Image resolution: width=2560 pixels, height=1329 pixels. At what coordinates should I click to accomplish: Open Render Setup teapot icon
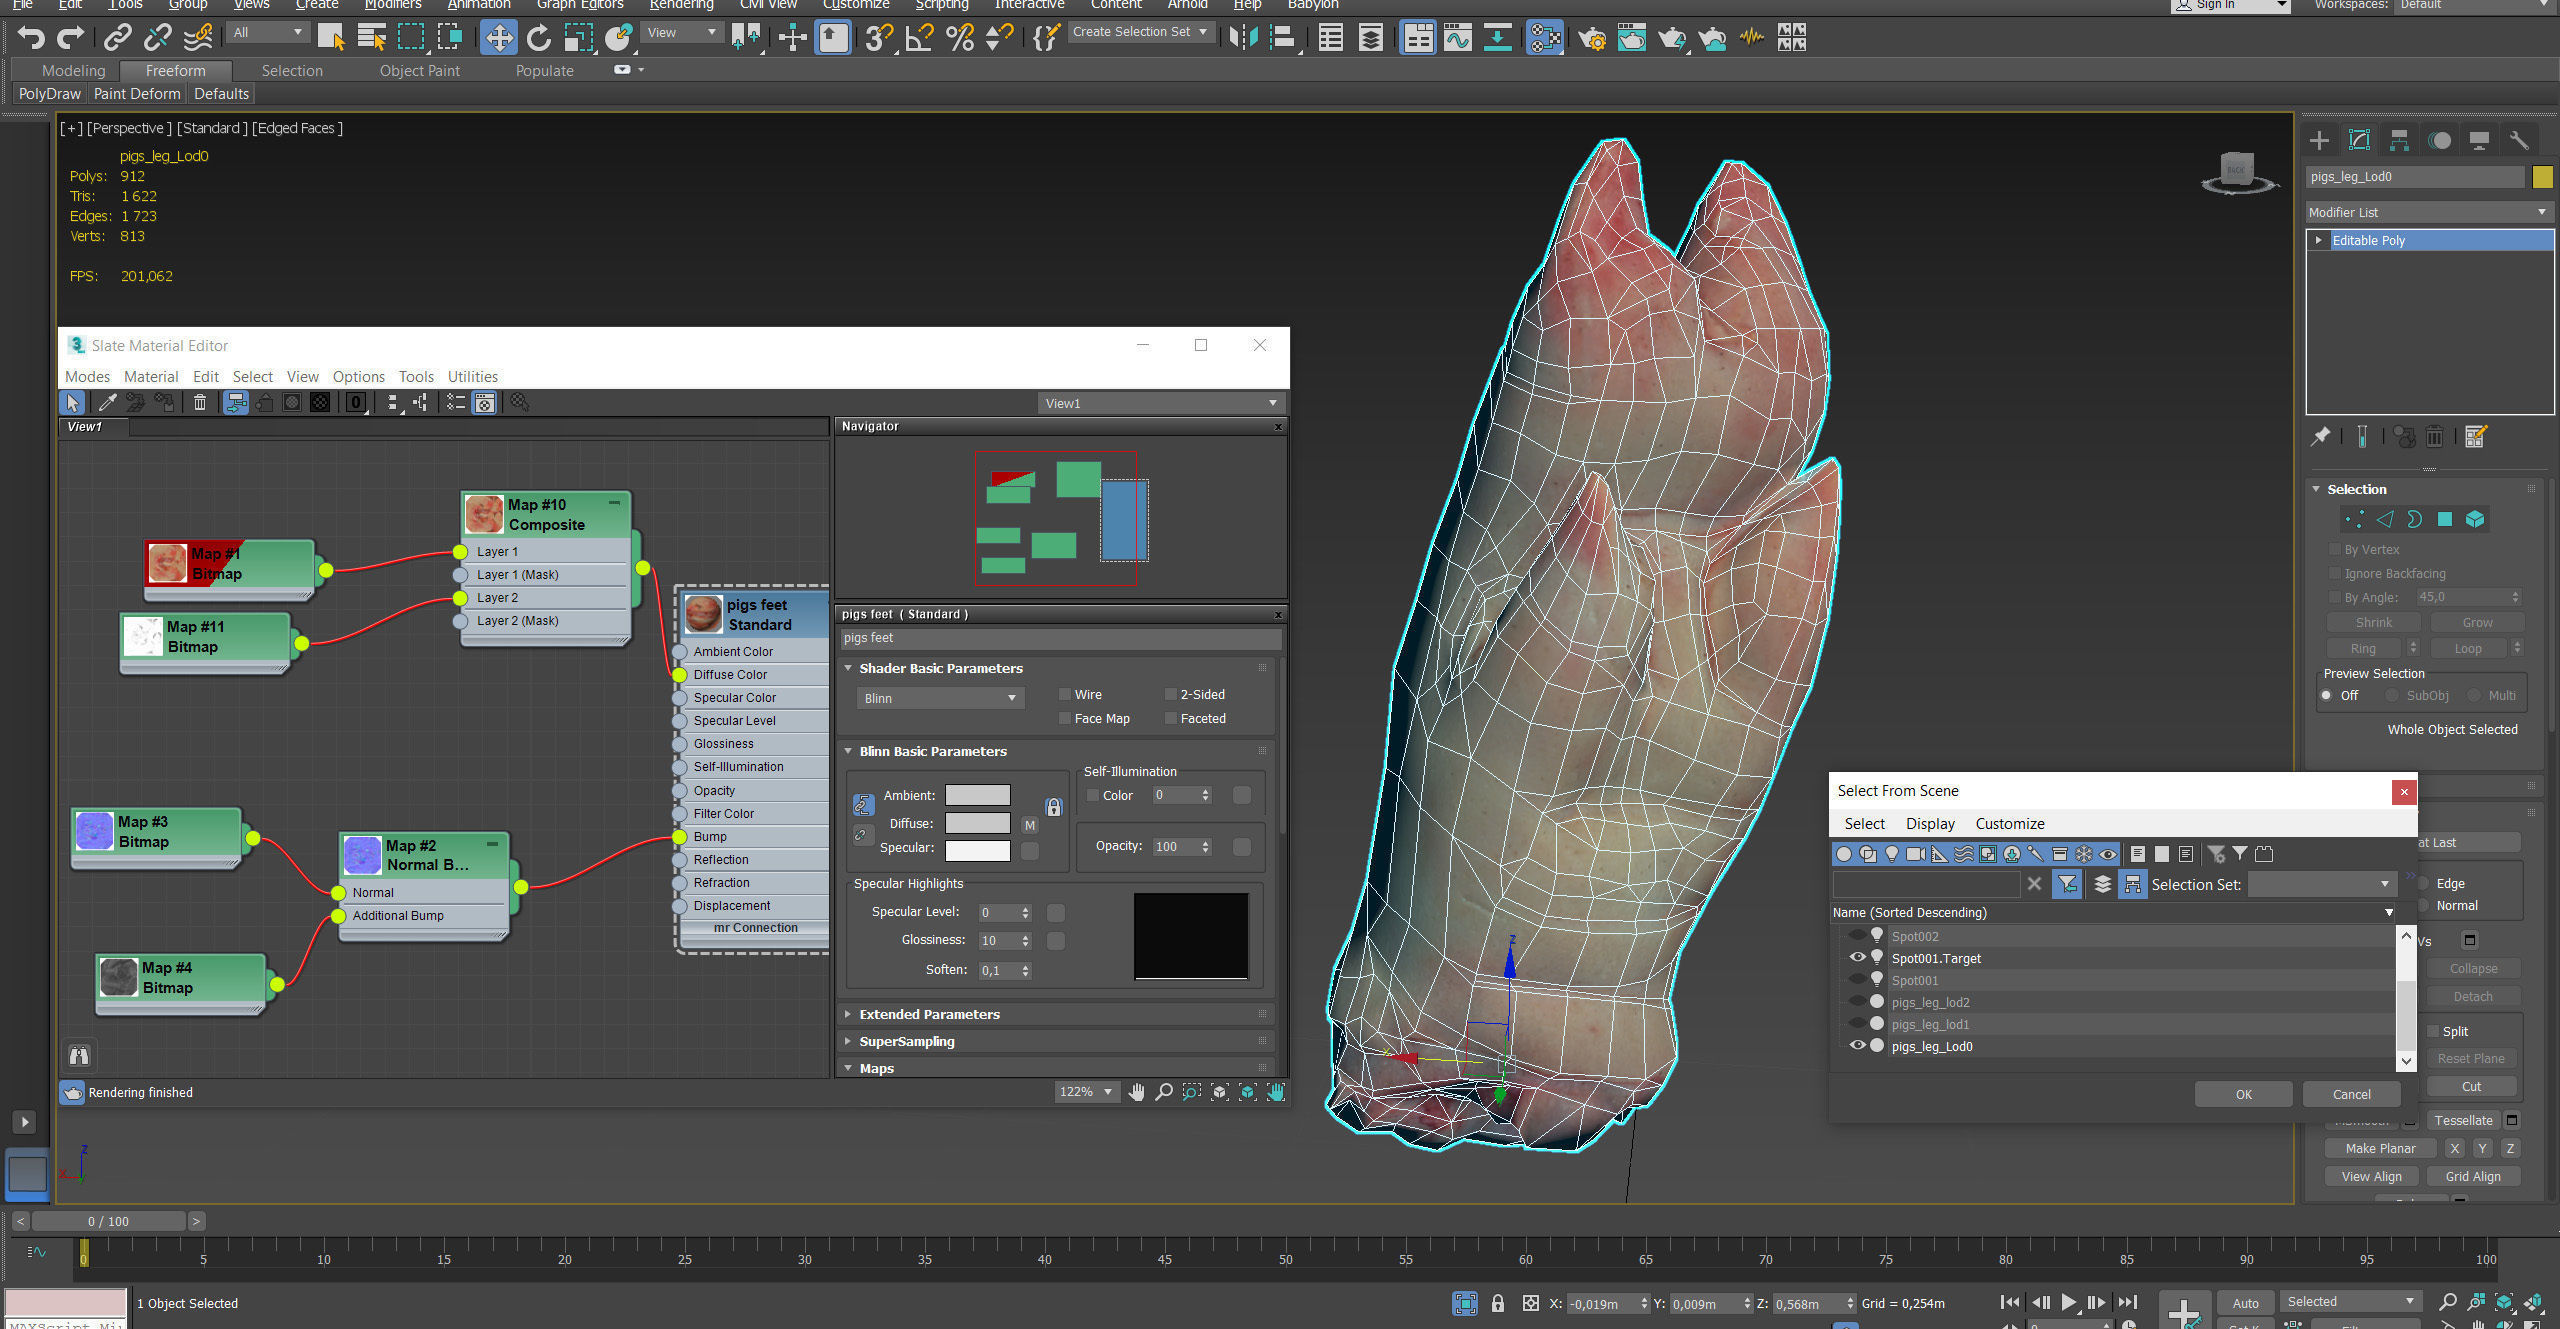click(1592, 38)
